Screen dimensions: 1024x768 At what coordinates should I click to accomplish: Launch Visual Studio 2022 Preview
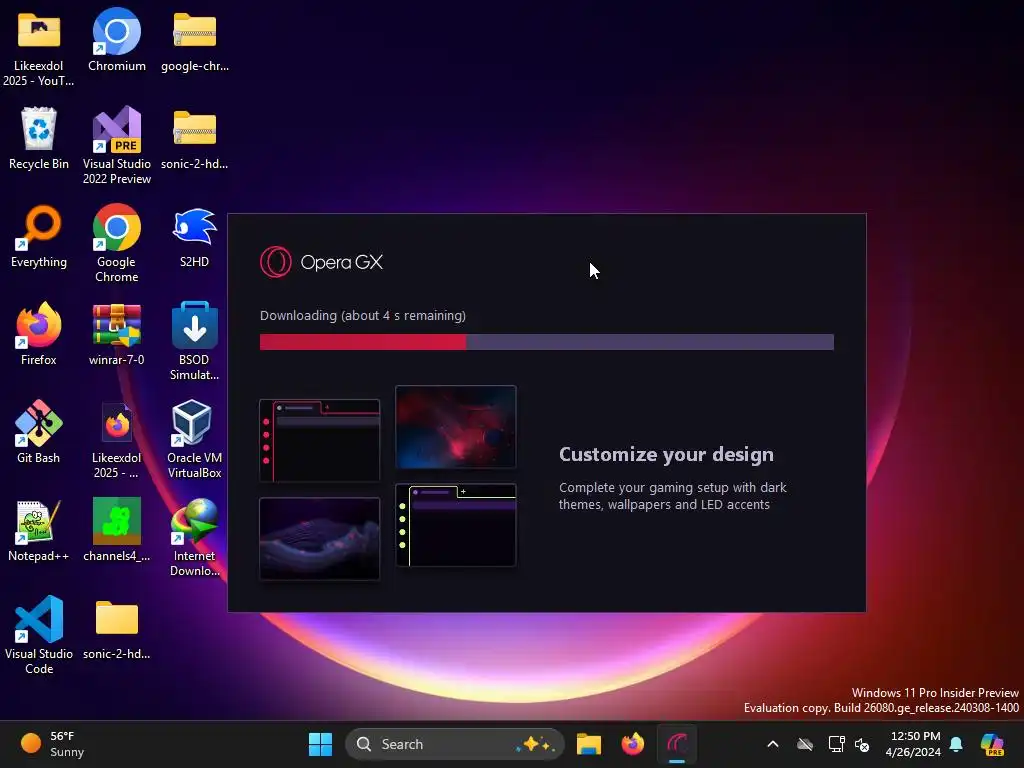(x=117, y=145)
